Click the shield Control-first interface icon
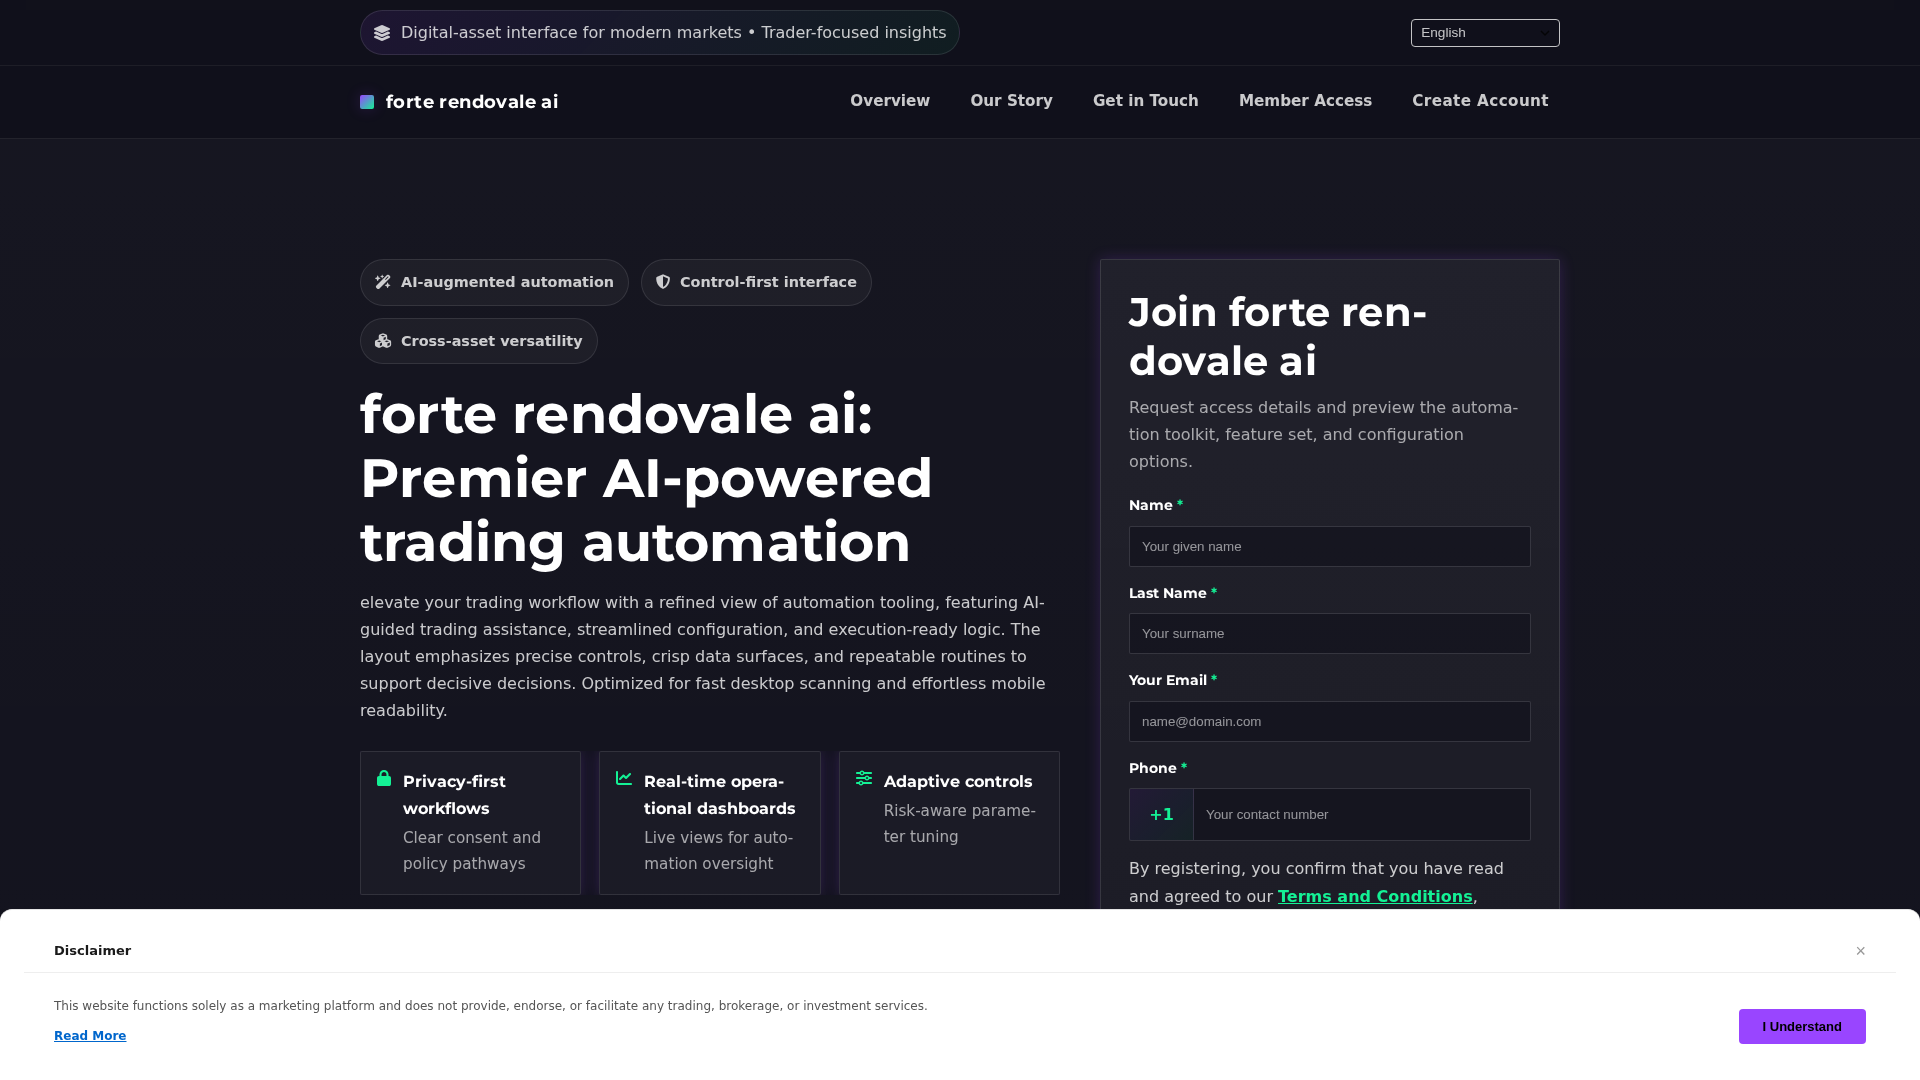1920x1080 pixels. (x=663, y=282)
